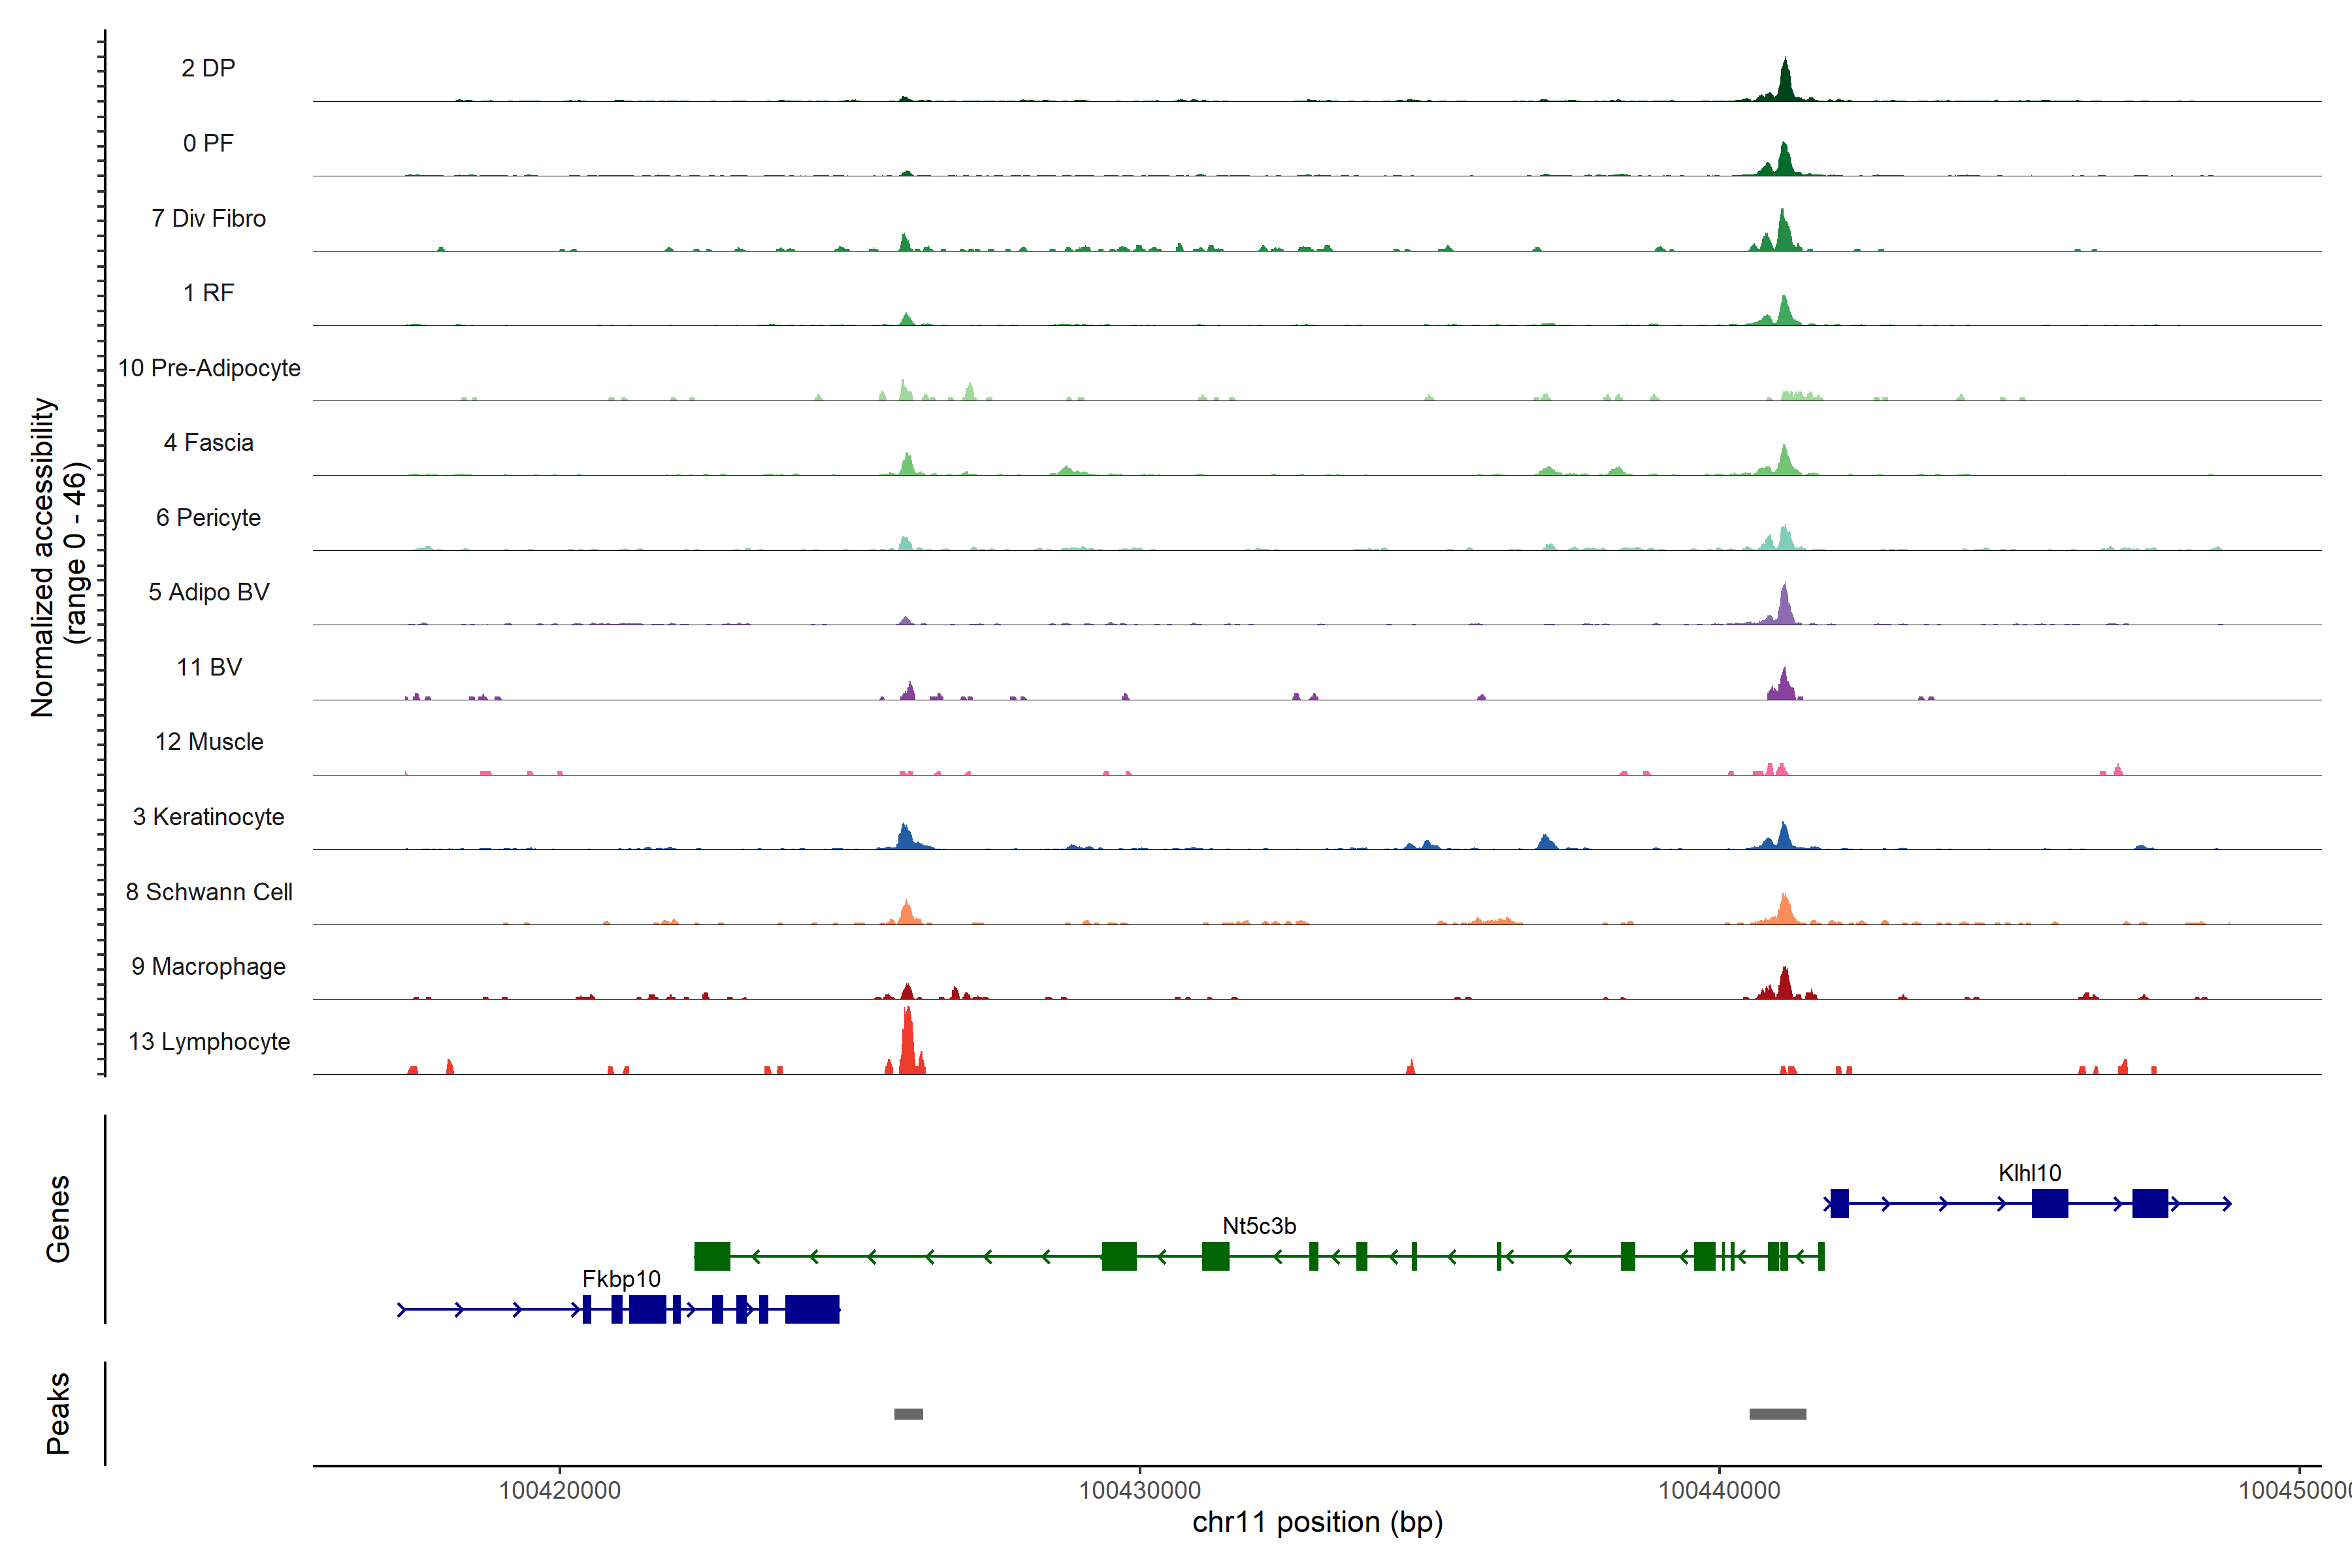This screenshot has height=1568, width=2352.
Task: Click the 13 Lymphocyte track label
Action: click(209, 1042)
